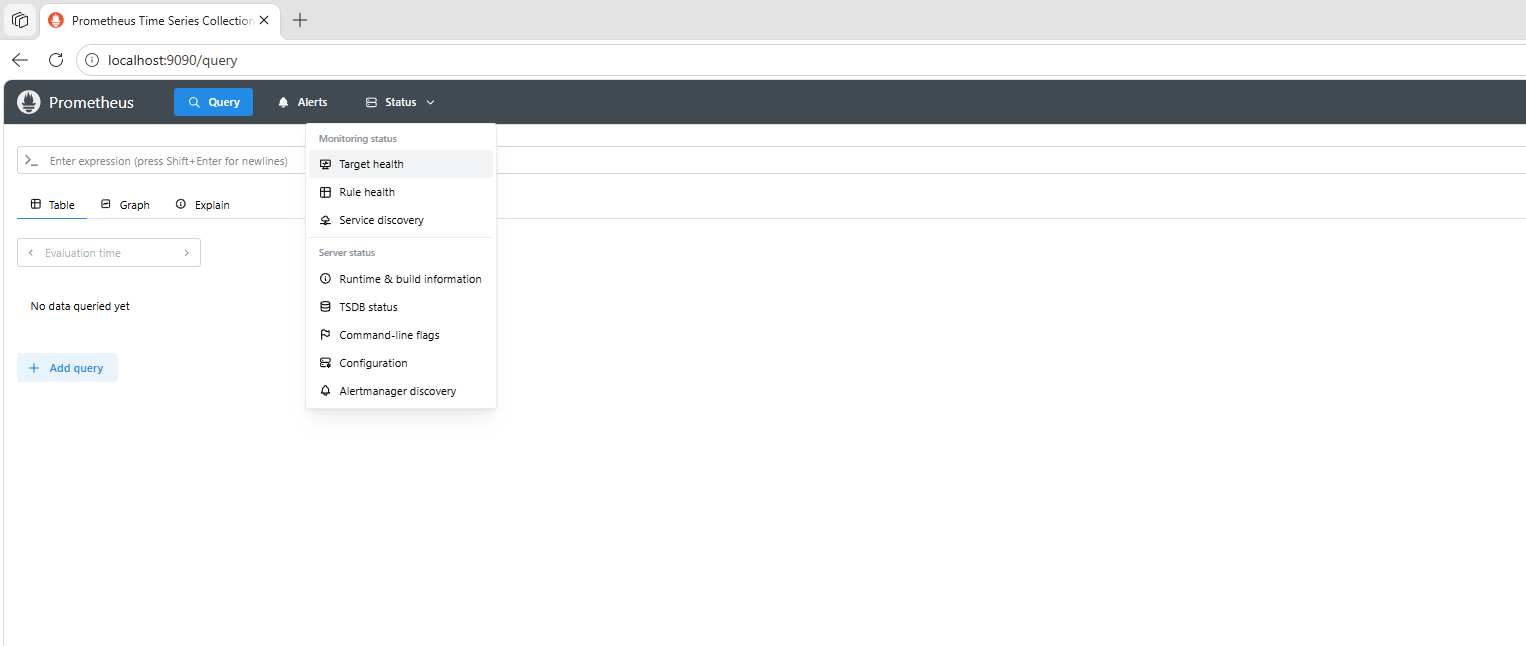1526x646 pixels.
Task: Click the Add query button
Action: 67,368
